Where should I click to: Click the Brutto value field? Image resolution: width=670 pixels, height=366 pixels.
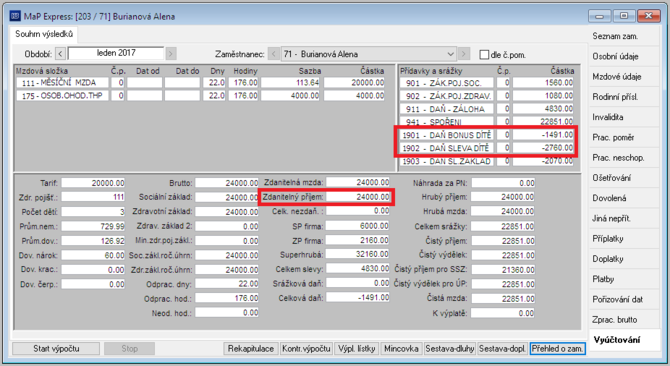[x=227, y=183]
